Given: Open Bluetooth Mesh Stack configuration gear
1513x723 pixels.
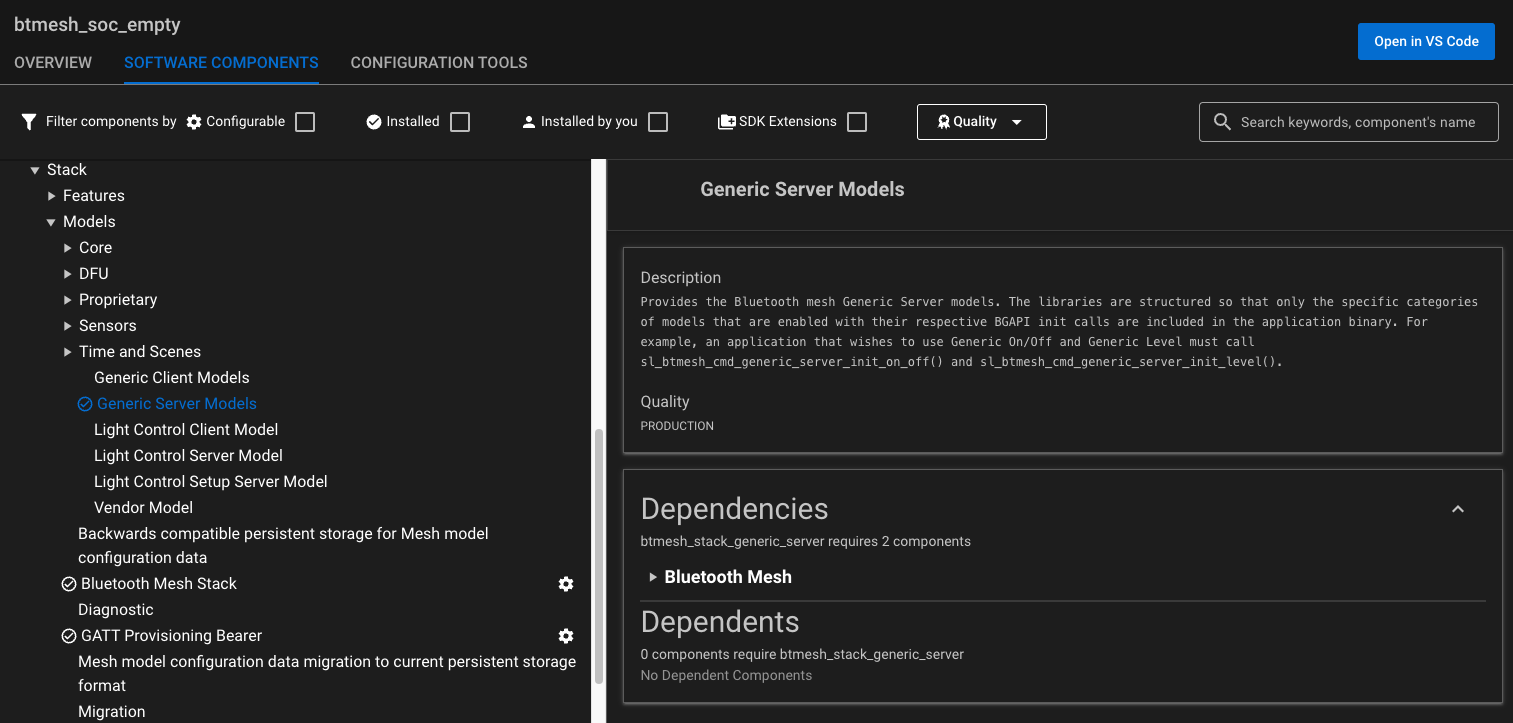Looking at the screenshot, I should (566, 584).
